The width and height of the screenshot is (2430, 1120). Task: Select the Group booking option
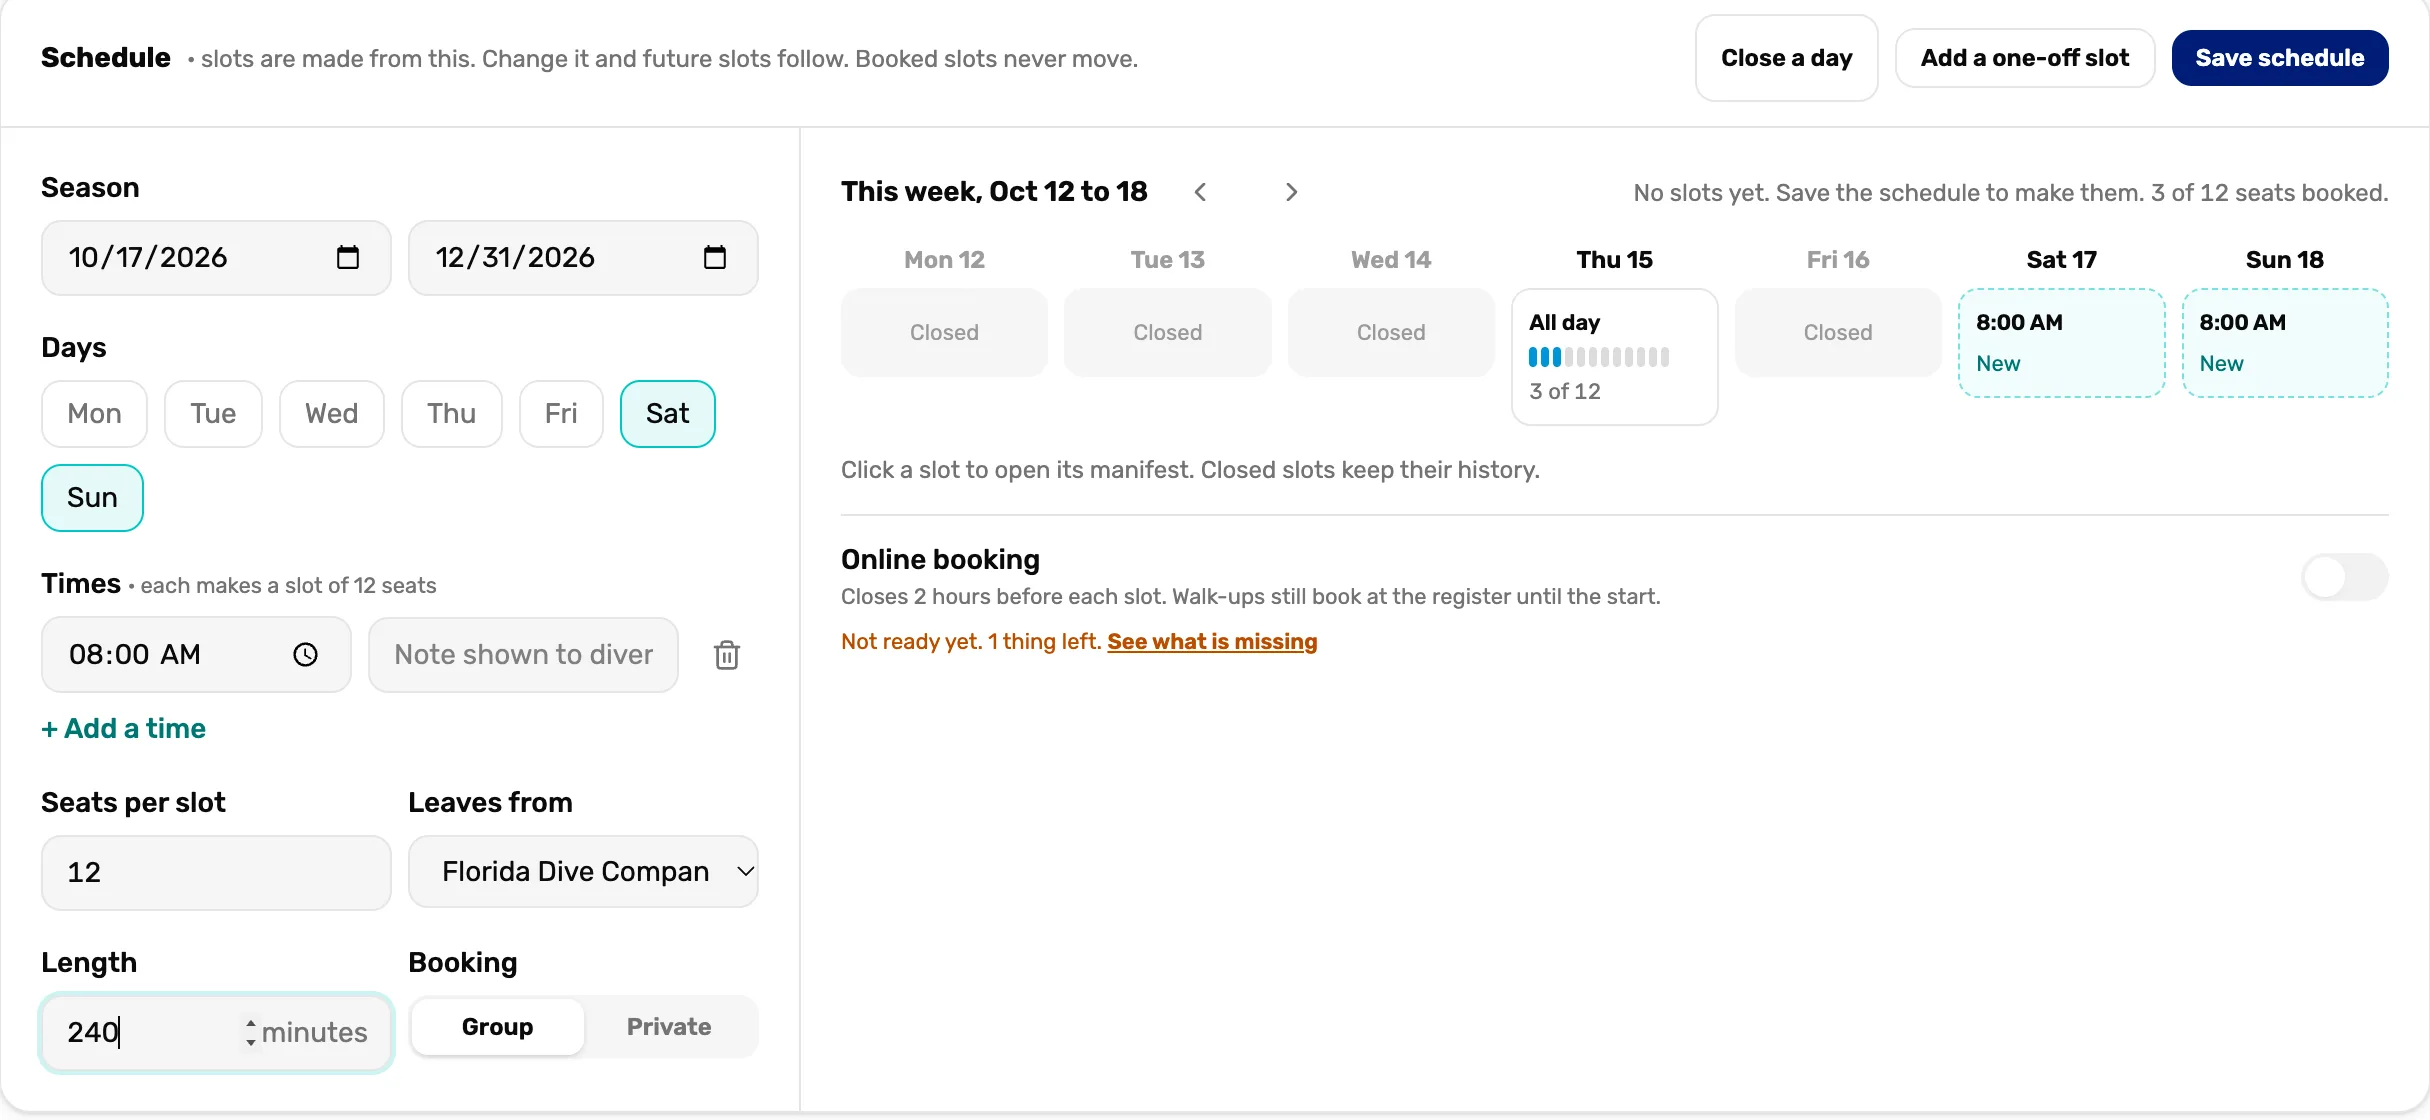(x=497, y=1027)
